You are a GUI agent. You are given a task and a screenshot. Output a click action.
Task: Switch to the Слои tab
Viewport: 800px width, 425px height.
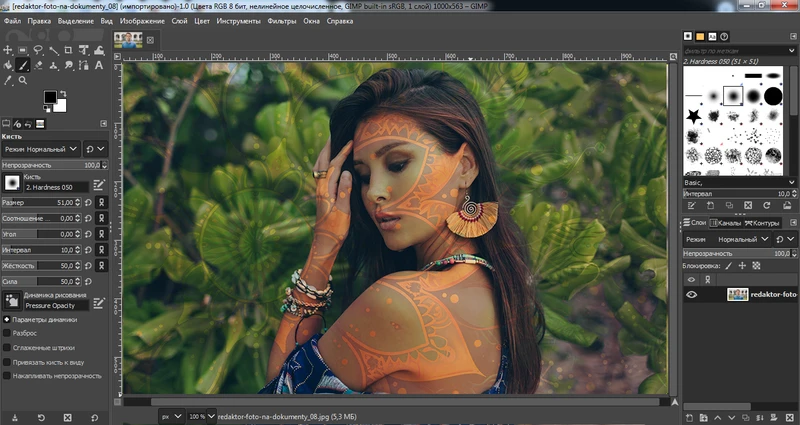694,222
